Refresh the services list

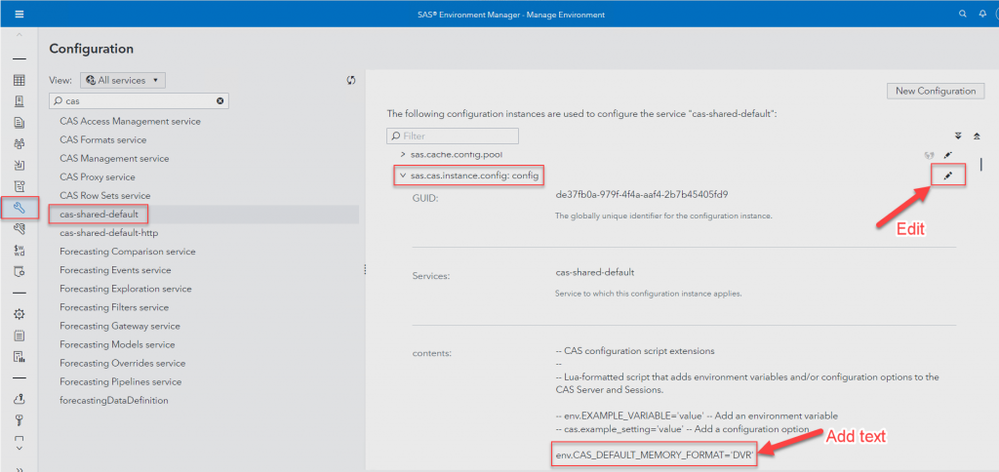(x=351, y=80)
